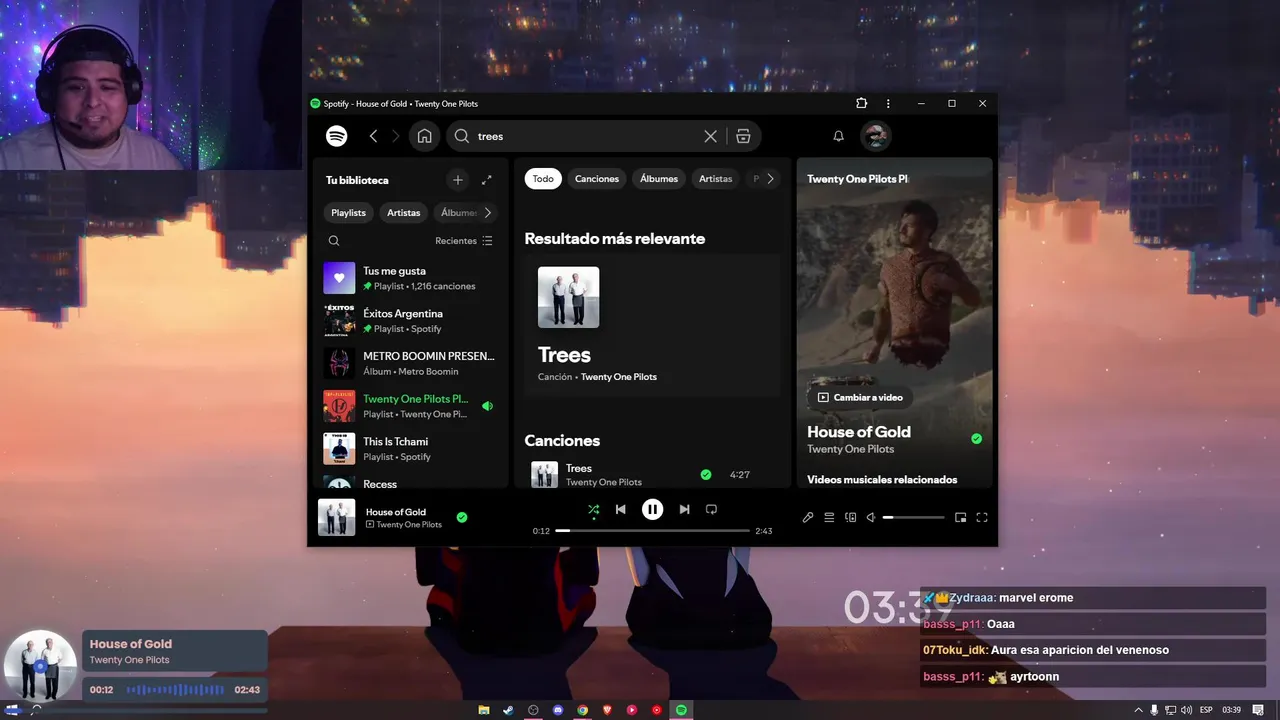
Task: Select the Artistas results tab
Action: (716, 179)
